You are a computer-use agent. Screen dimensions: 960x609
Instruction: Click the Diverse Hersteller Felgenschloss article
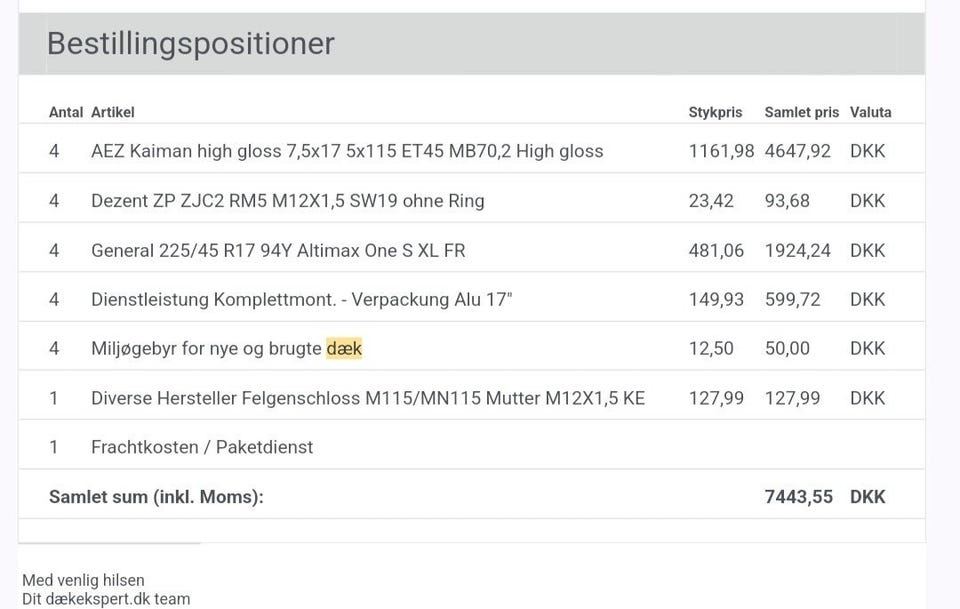[x=367, y=398]
